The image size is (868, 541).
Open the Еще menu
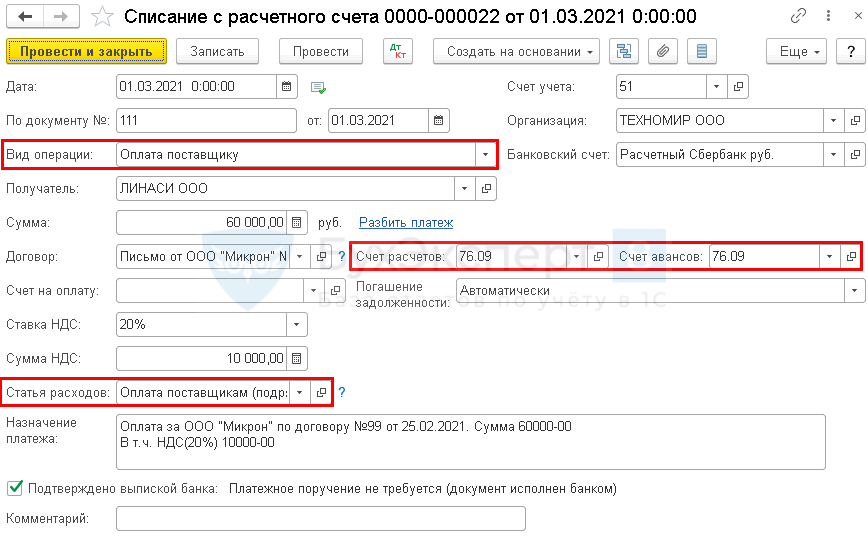(x=796, y=51)
